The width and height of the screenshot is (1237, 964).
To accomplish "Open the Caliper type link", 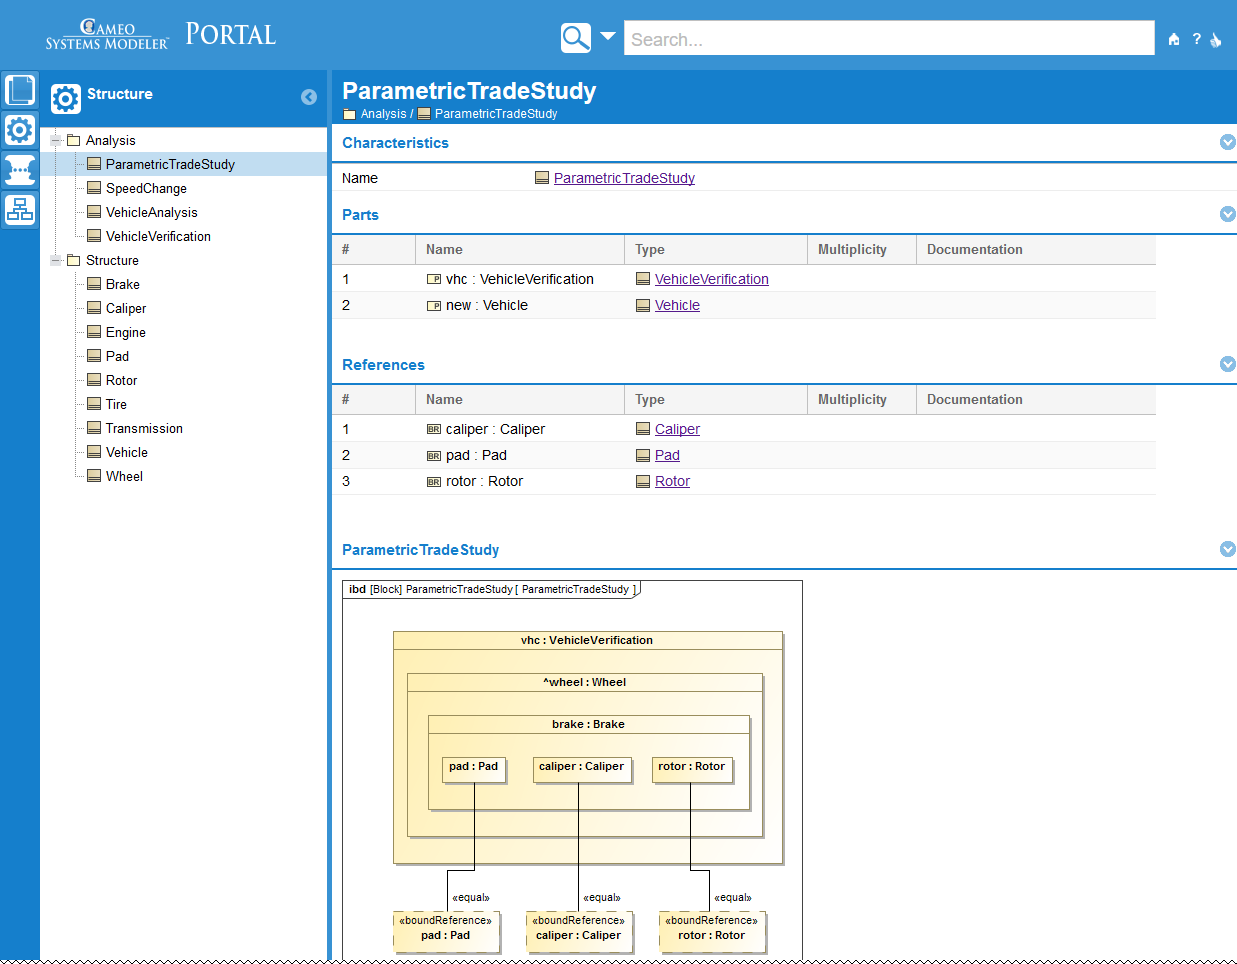I will [x=677, y=430].
